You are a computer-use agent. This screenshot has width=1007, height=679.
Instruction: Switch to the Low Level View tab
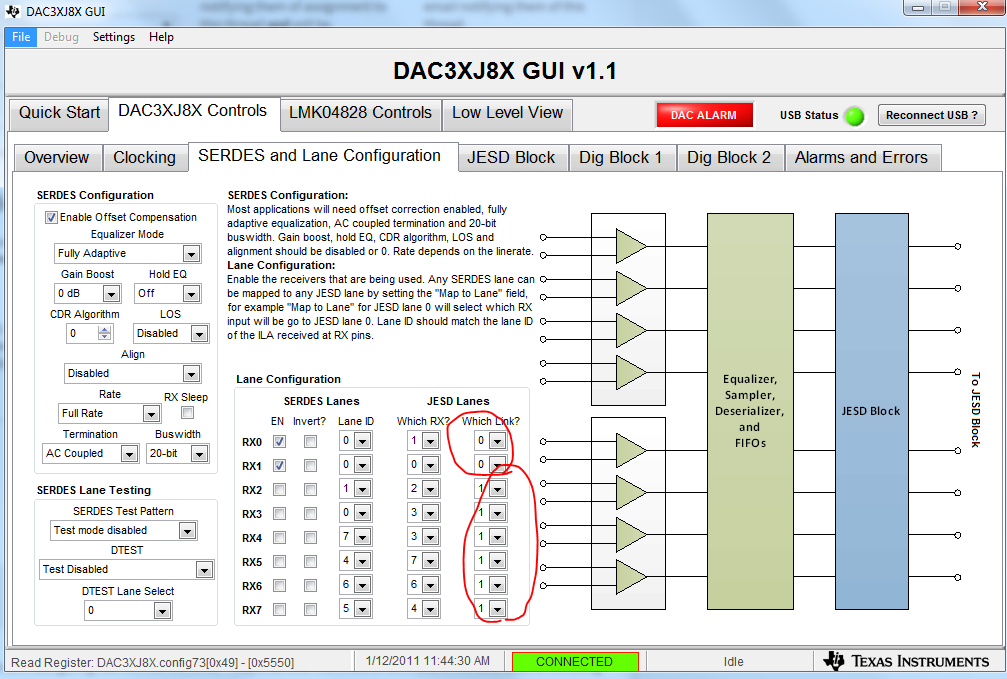(x=507, y=113)
